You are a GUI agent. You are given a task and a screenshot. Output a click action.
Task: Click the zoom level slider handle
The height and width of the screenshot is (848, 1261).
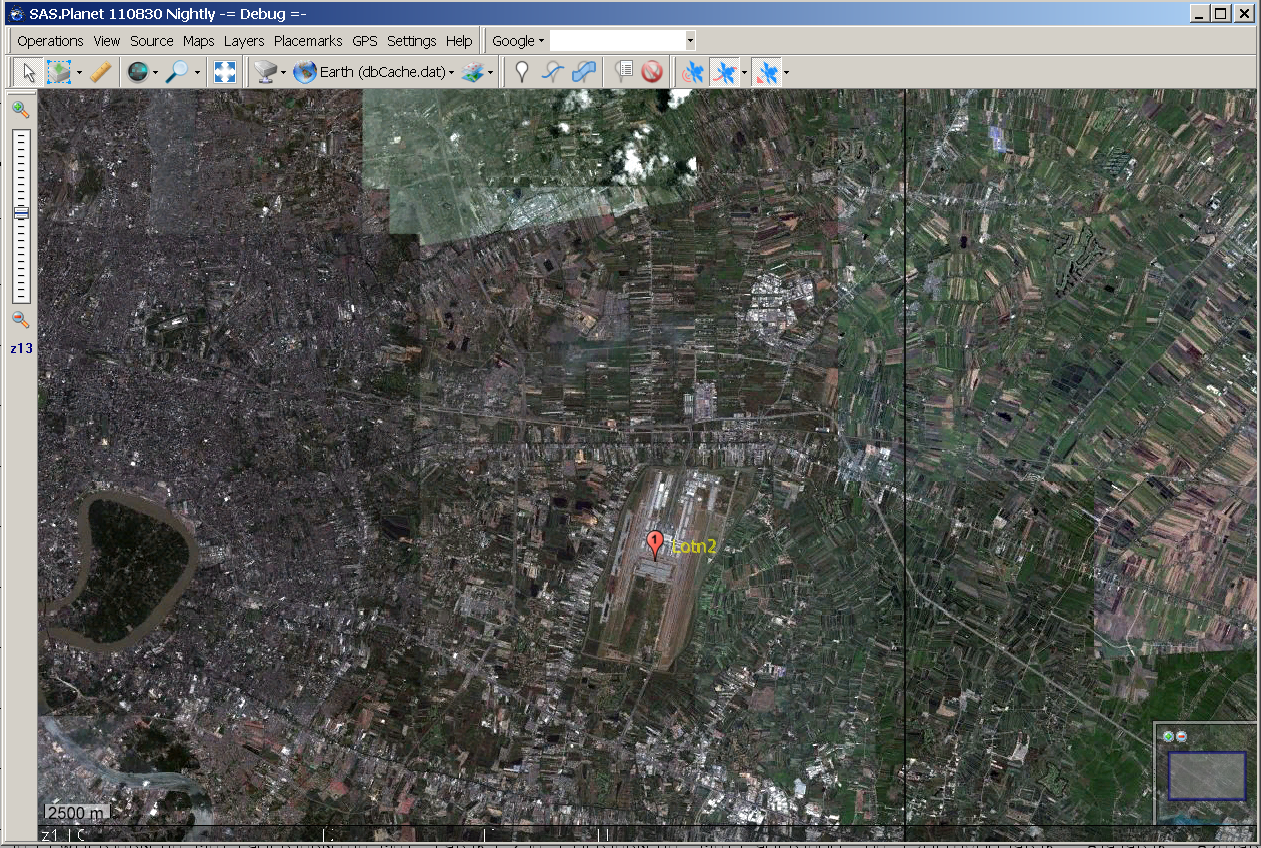21,212
